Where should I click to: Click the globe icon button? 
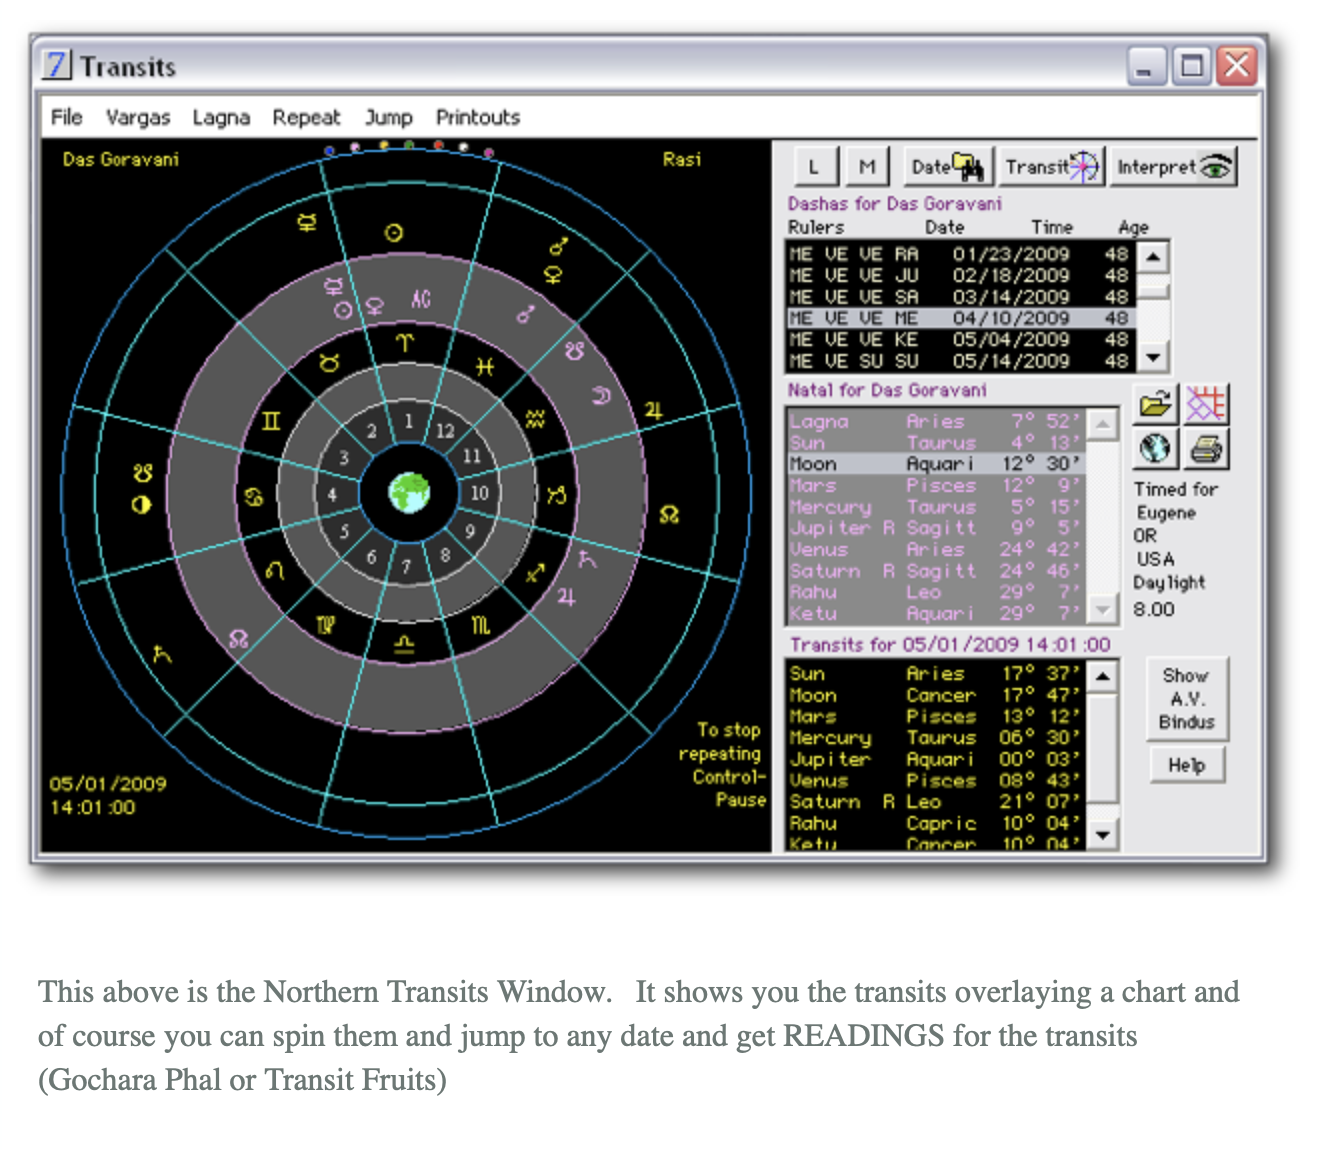tap(1155, 449)
